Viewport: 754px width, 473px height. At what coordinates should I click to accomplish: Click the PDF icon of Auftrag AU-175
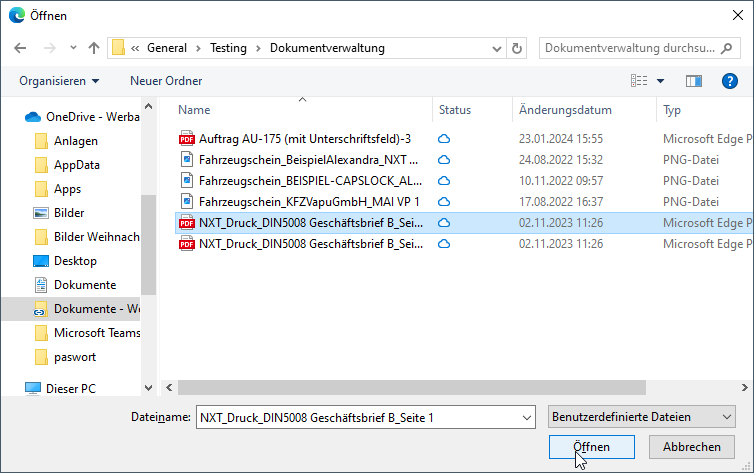pyautogui.click(x=187, y=139)
